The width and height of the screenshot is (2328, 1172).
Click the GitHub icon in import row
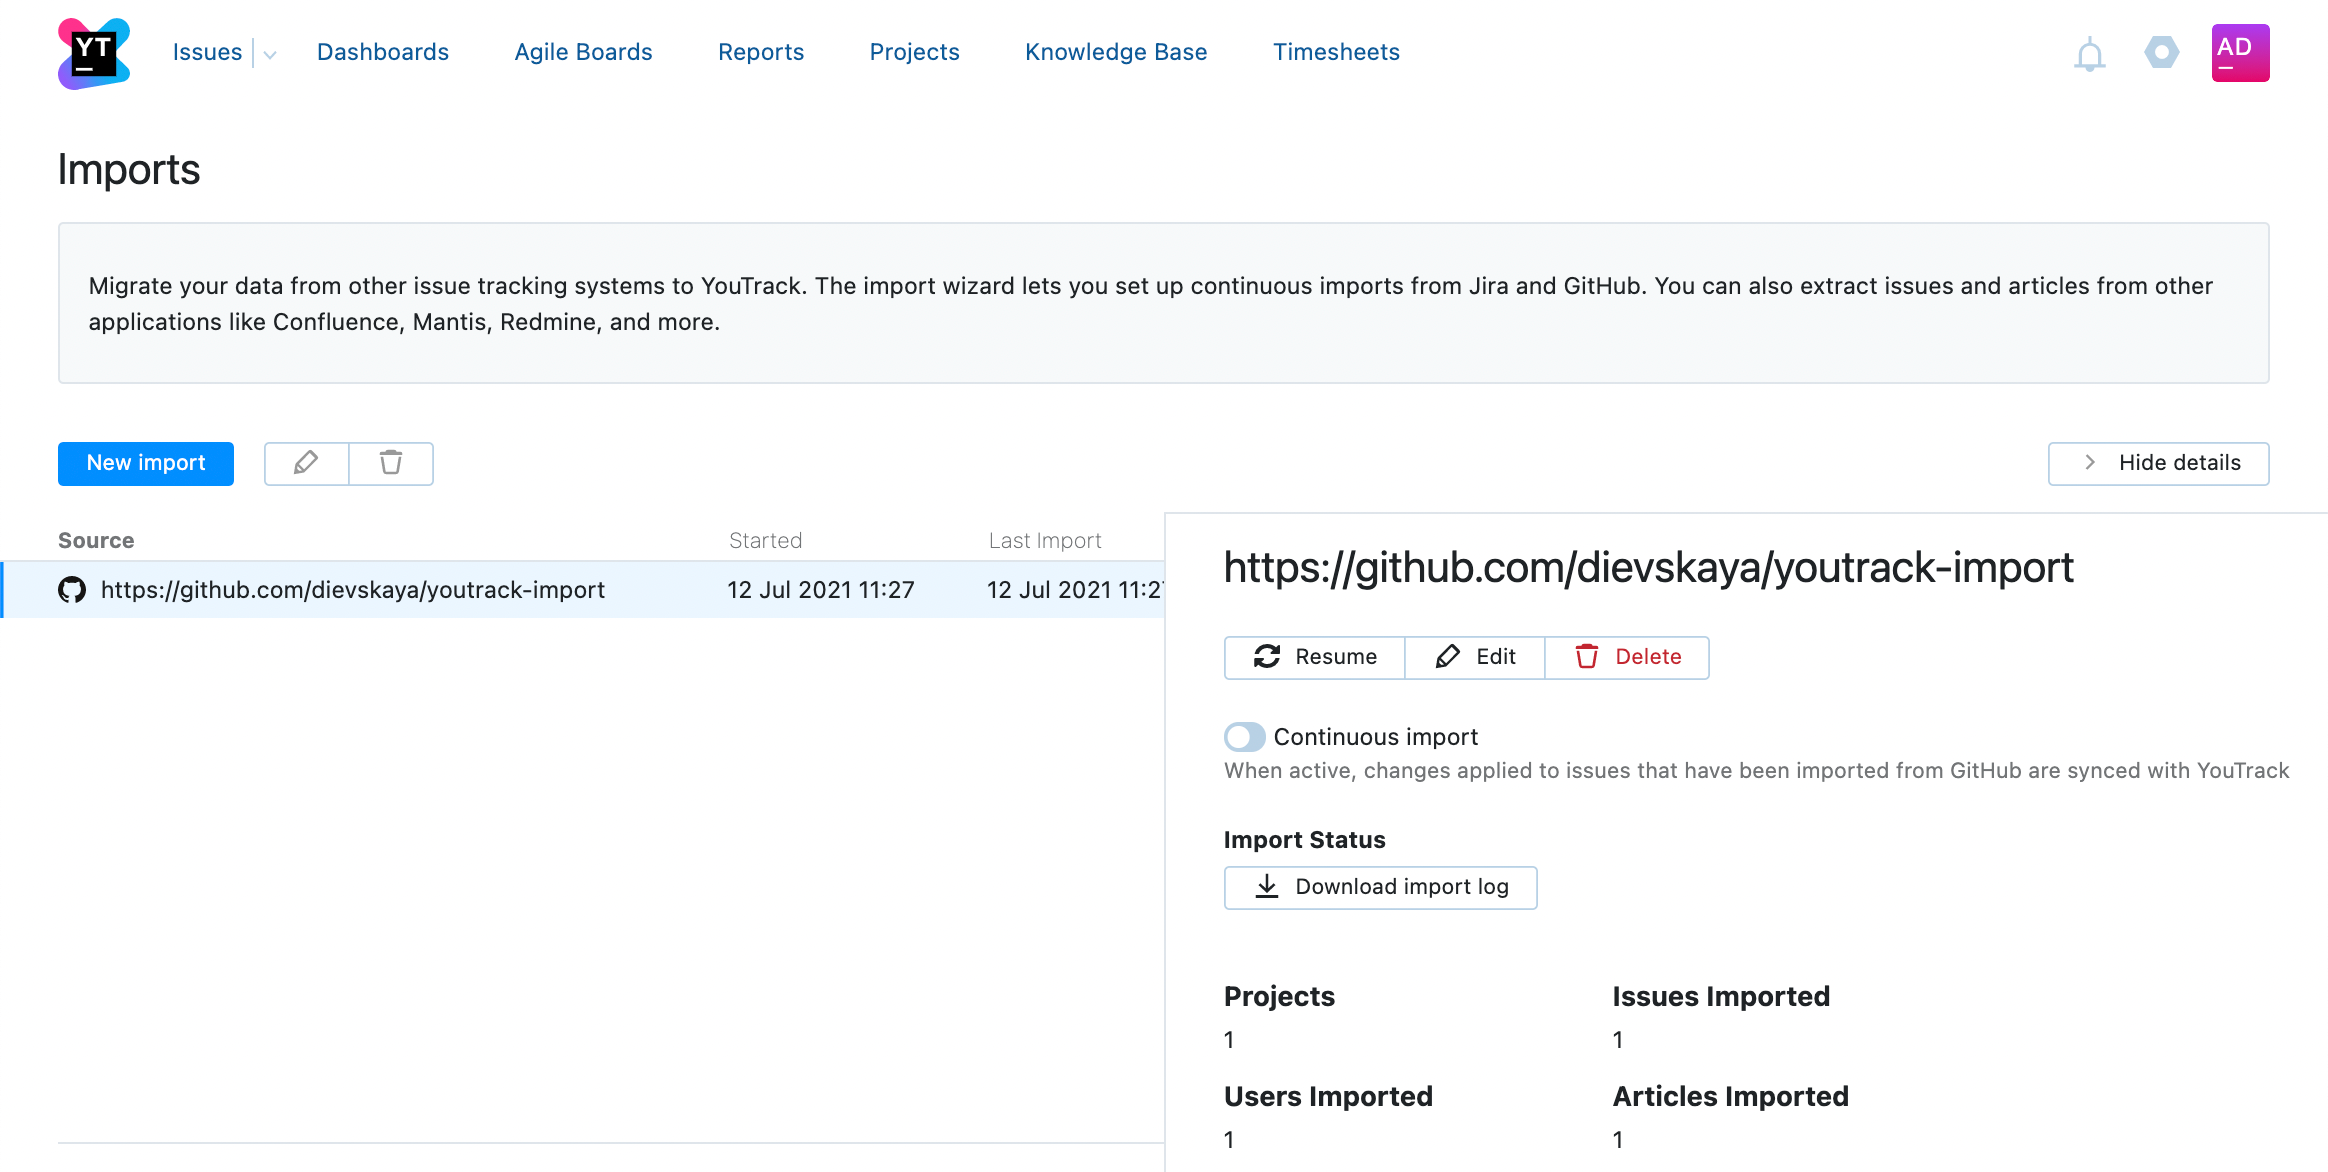(x=72, y=590)
